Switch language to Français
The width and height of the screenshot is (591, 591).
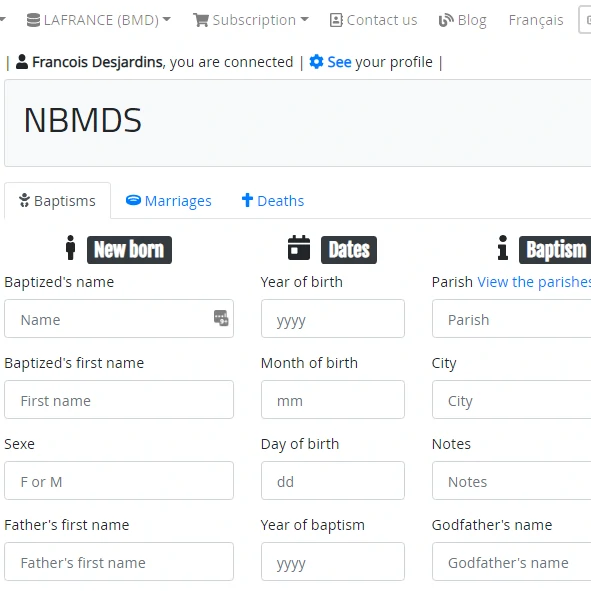click(536, 20)
